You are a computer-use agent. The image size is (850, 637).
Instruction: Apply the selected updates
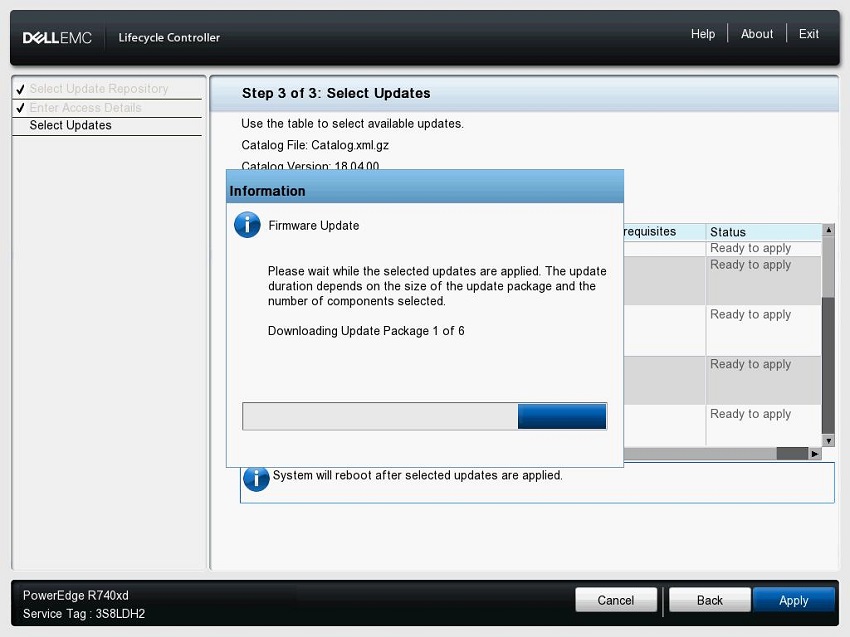click(x=794, y=600)
